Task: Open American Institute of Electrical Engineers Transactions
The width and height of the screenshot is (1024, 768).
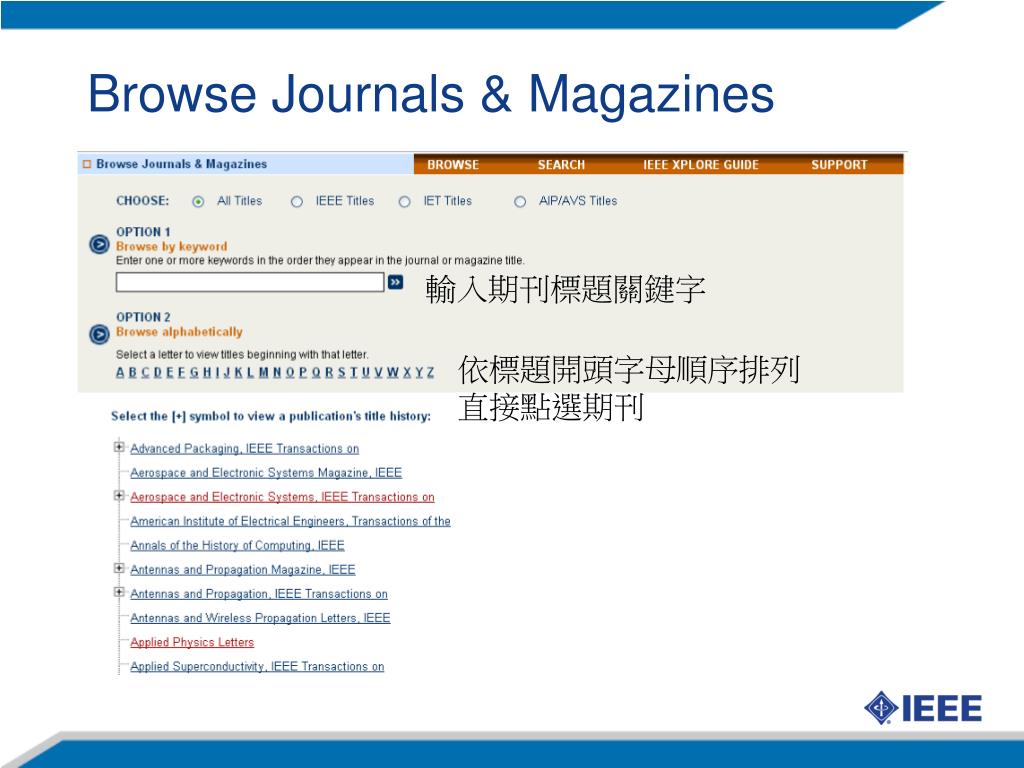Action: [x=290, y=521]
